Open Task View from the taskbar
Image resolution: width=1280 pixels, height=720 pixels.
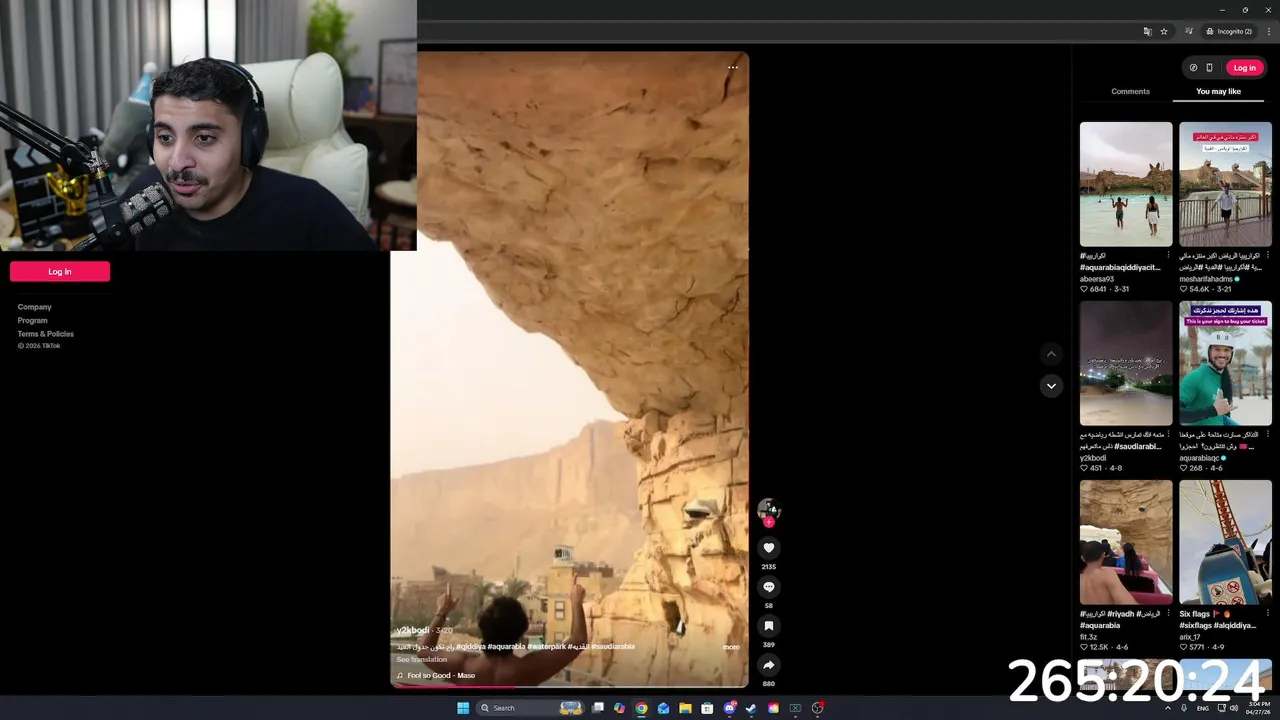coord(597,708)
